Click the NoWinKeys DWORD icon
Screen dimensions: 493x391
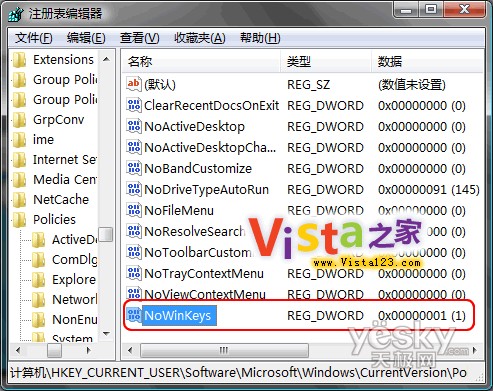134,315
